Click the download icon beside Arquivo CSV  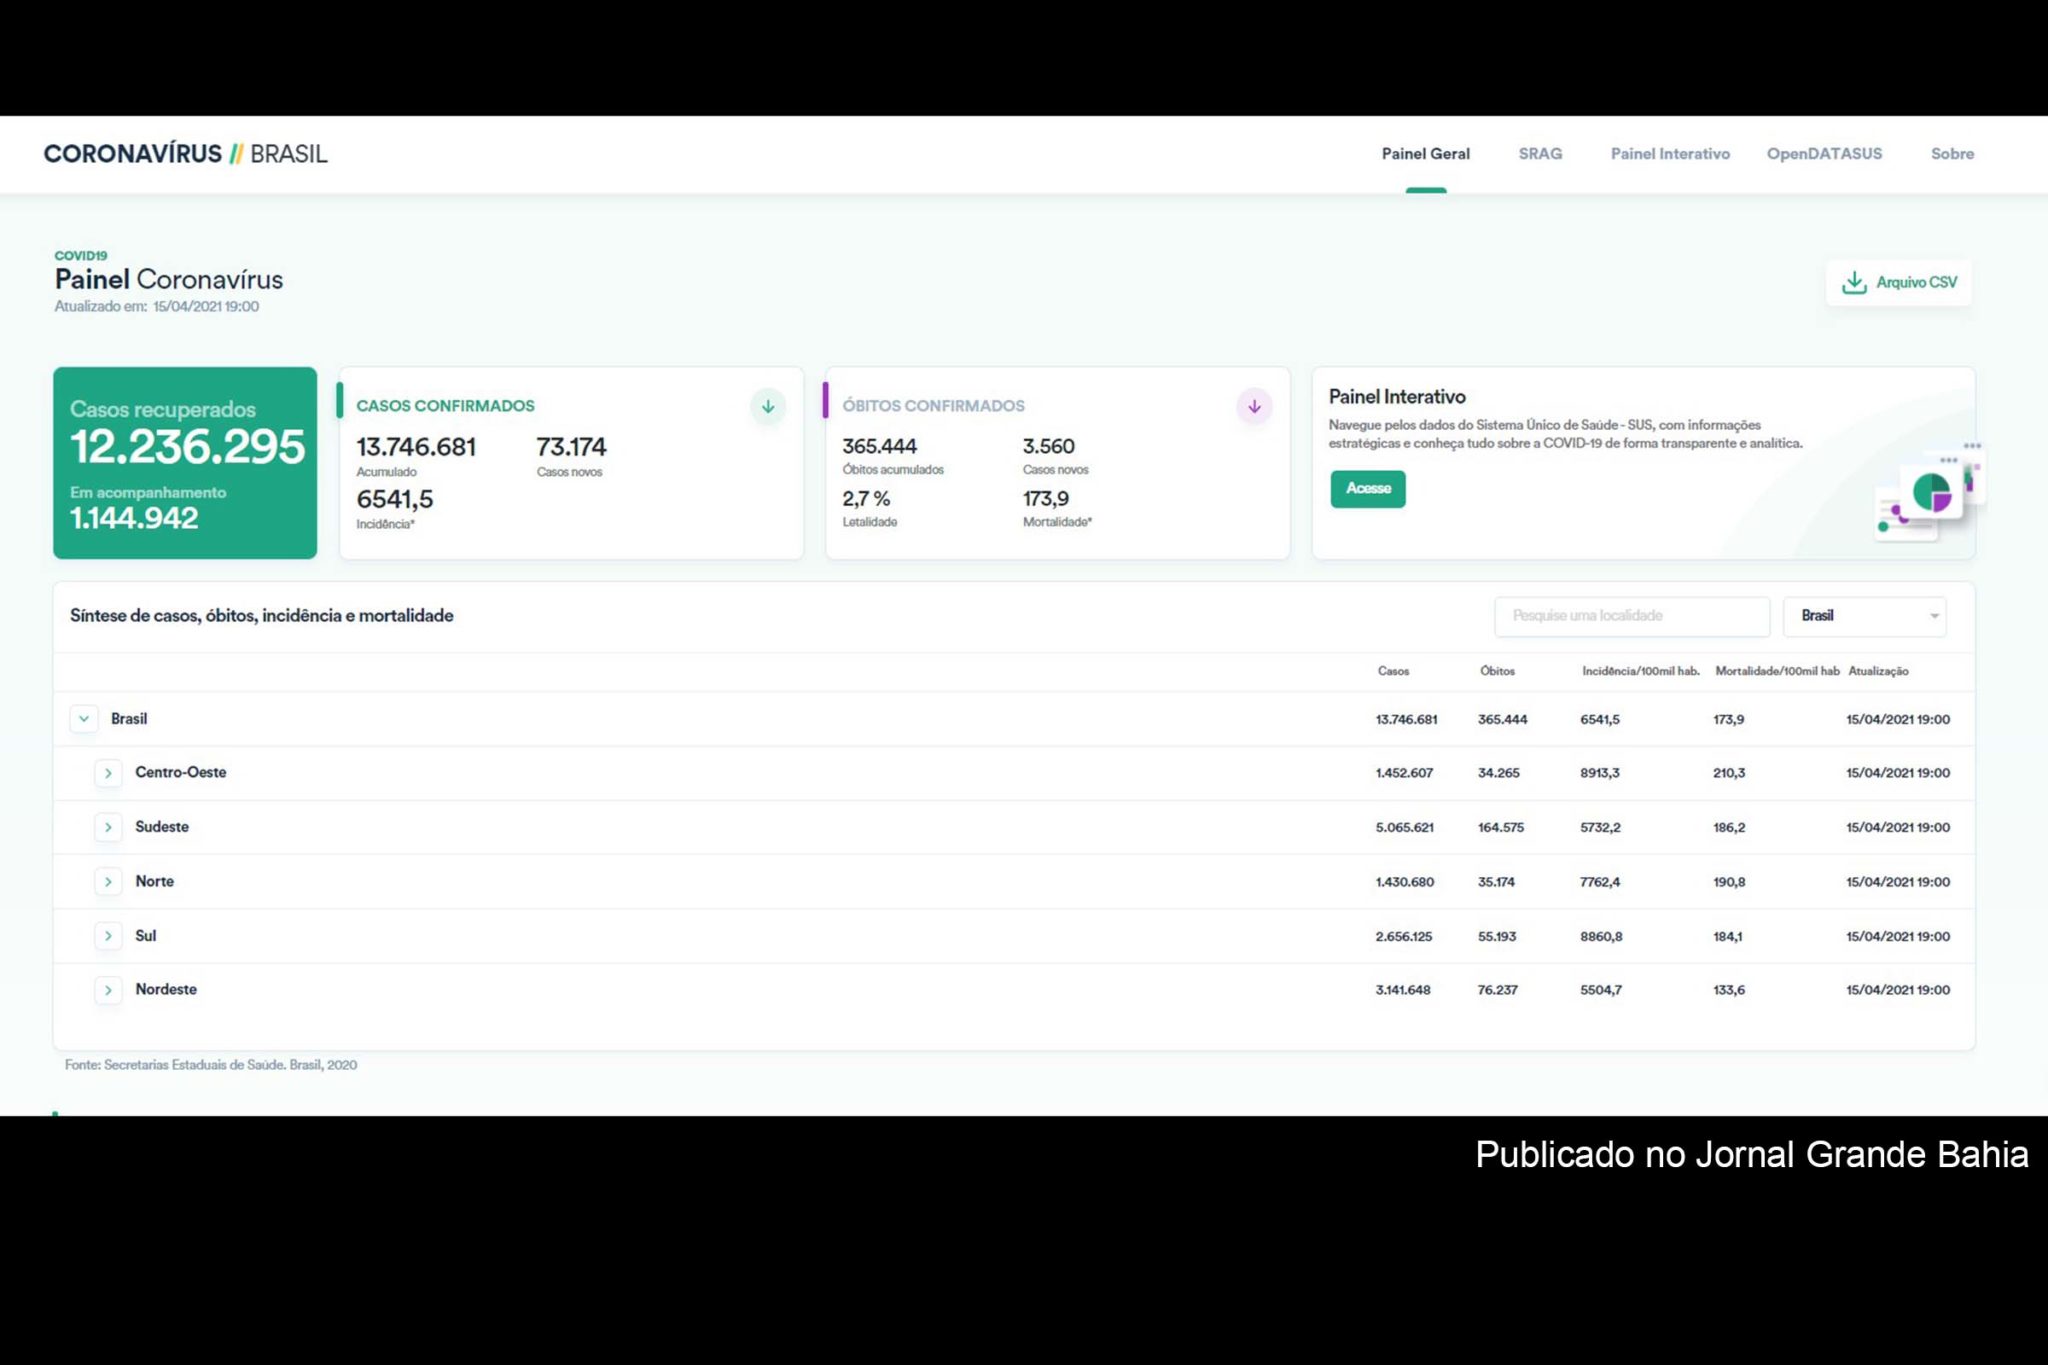point(1854,282)
